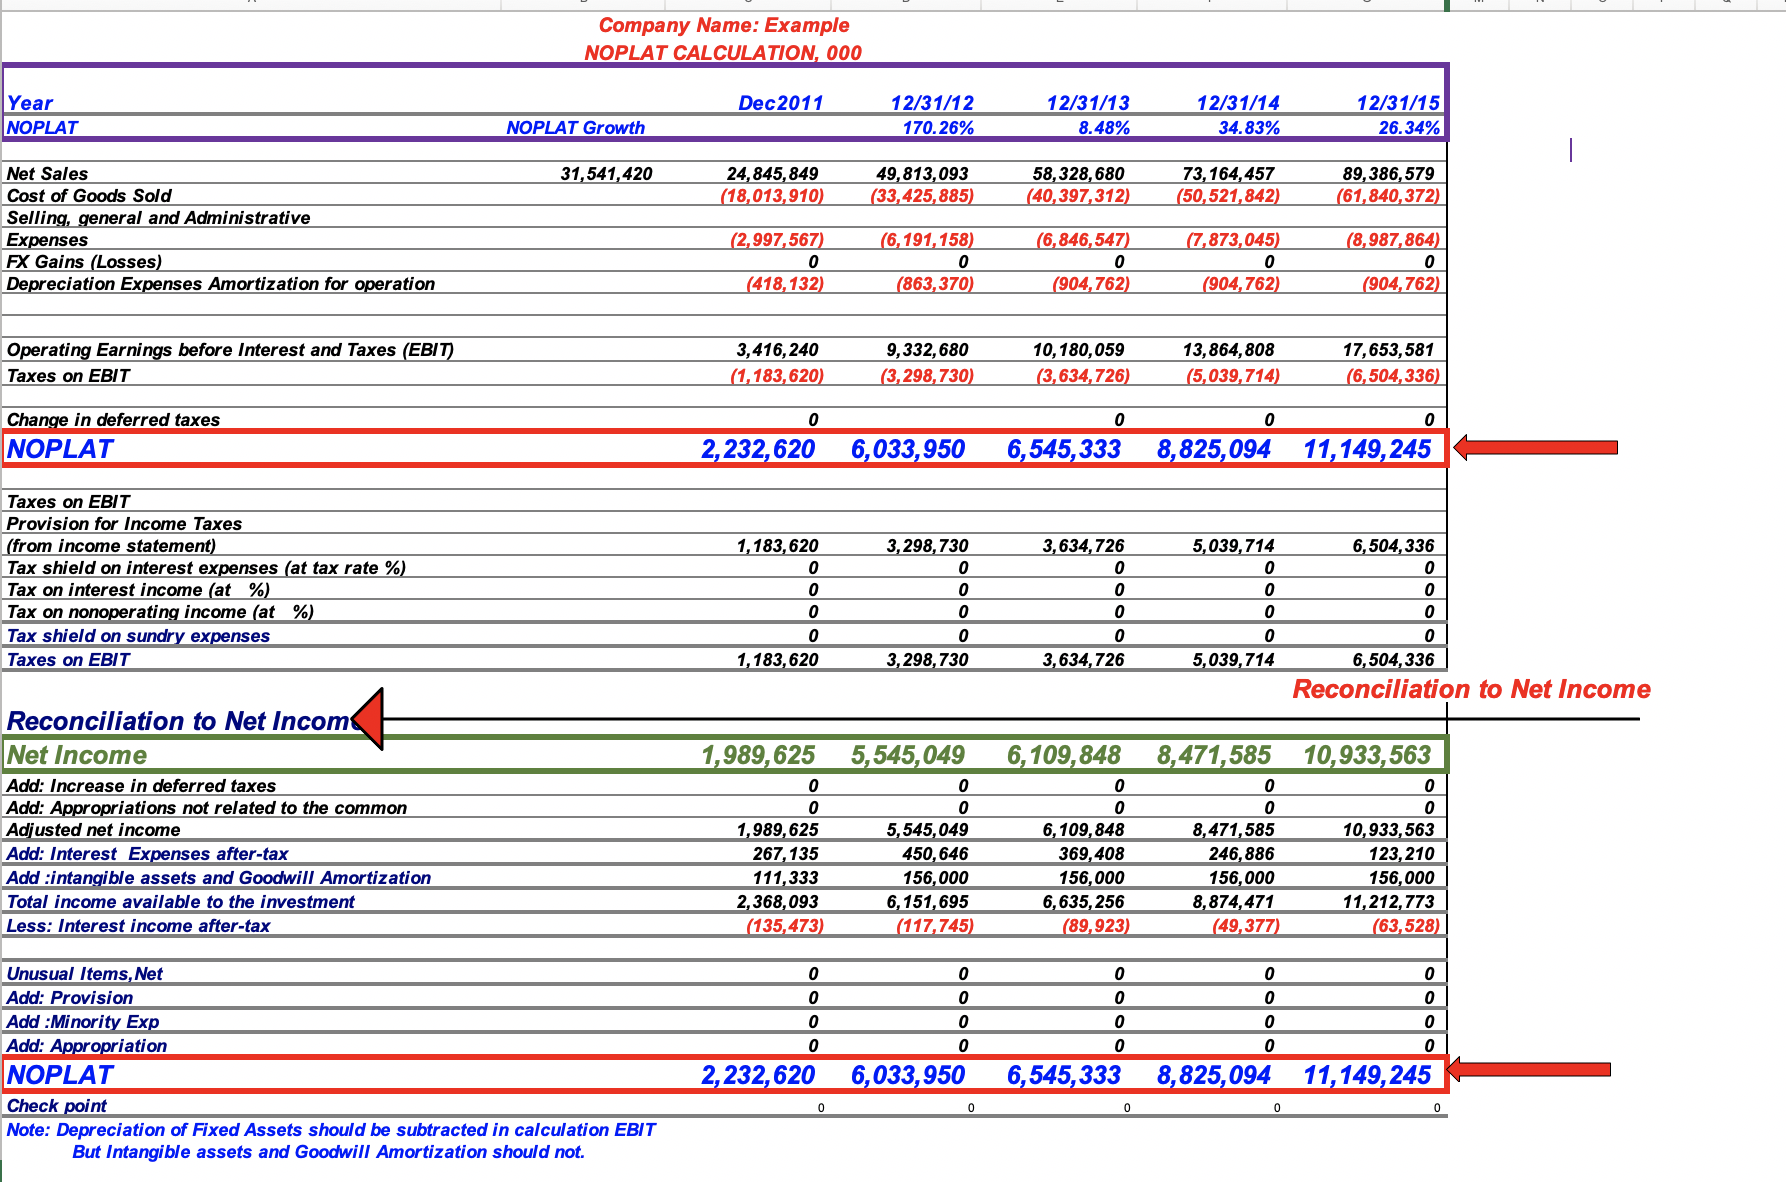
Task: Click the small purple line shape right of the header
Action: (1571, 151)
